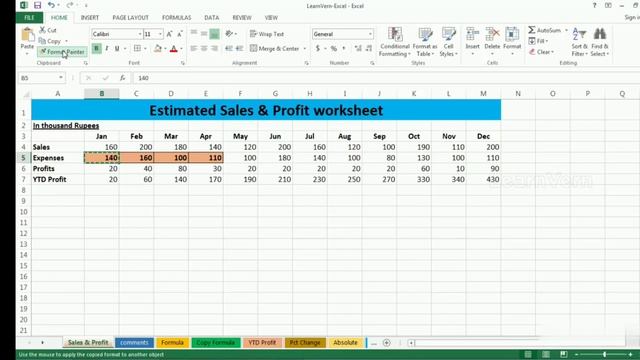Apply the red Font Color A
640x360 pixels.
tap(173, 49)
